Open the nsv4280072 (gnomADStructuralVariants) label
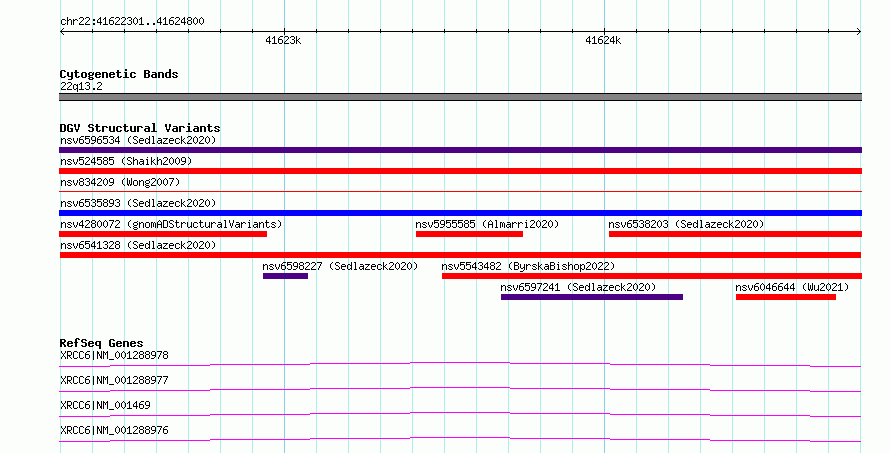Screen dimensions: 890x453 (171, 224)
